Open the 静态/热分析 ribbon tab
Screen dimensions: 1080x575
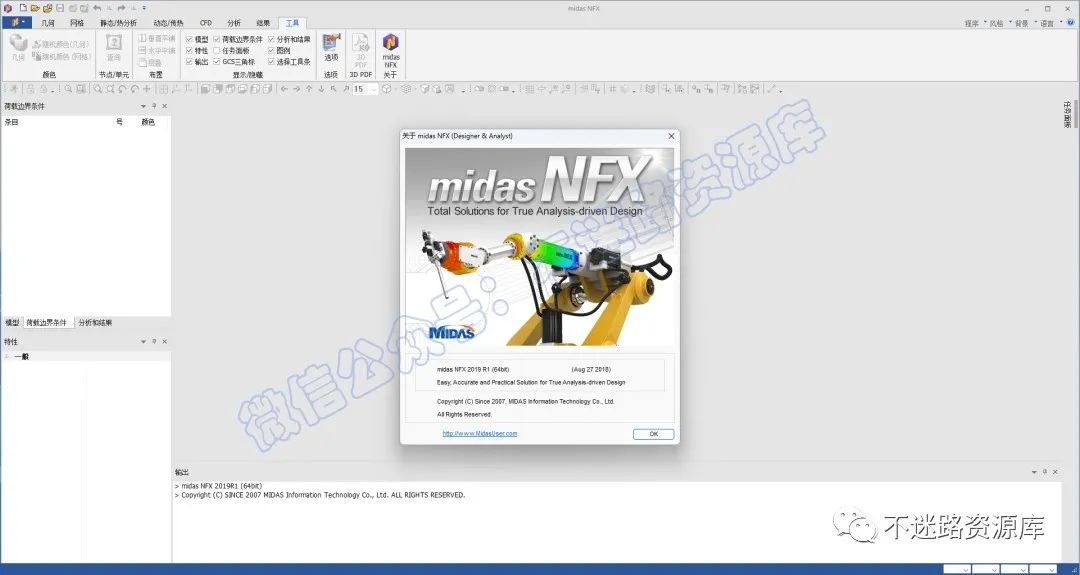[x=118, y=23]
